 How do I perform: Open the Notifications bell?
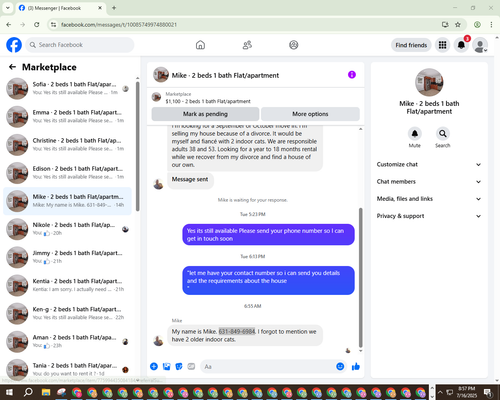461,45
